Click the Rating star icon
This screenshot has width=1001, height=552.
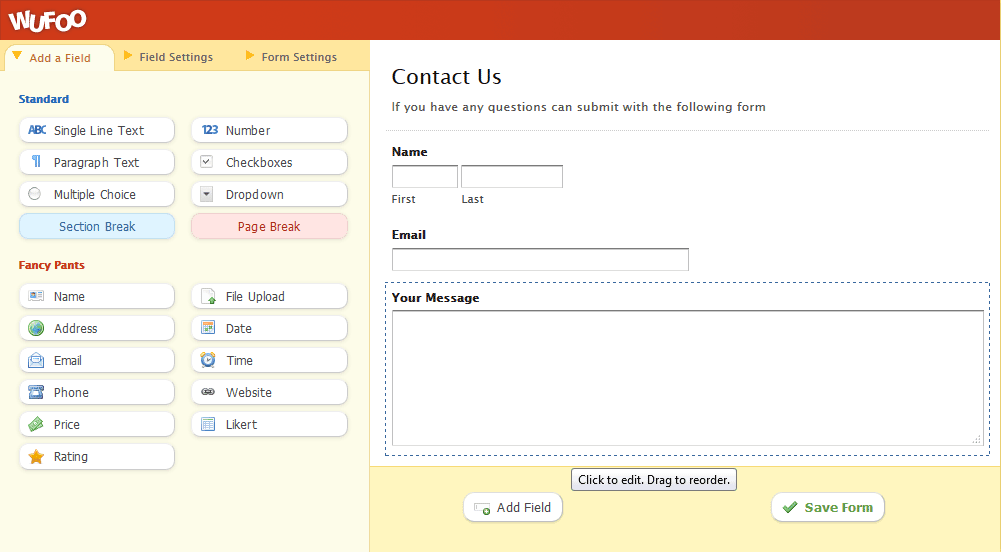pyautogui.click(x=36, y=456)
